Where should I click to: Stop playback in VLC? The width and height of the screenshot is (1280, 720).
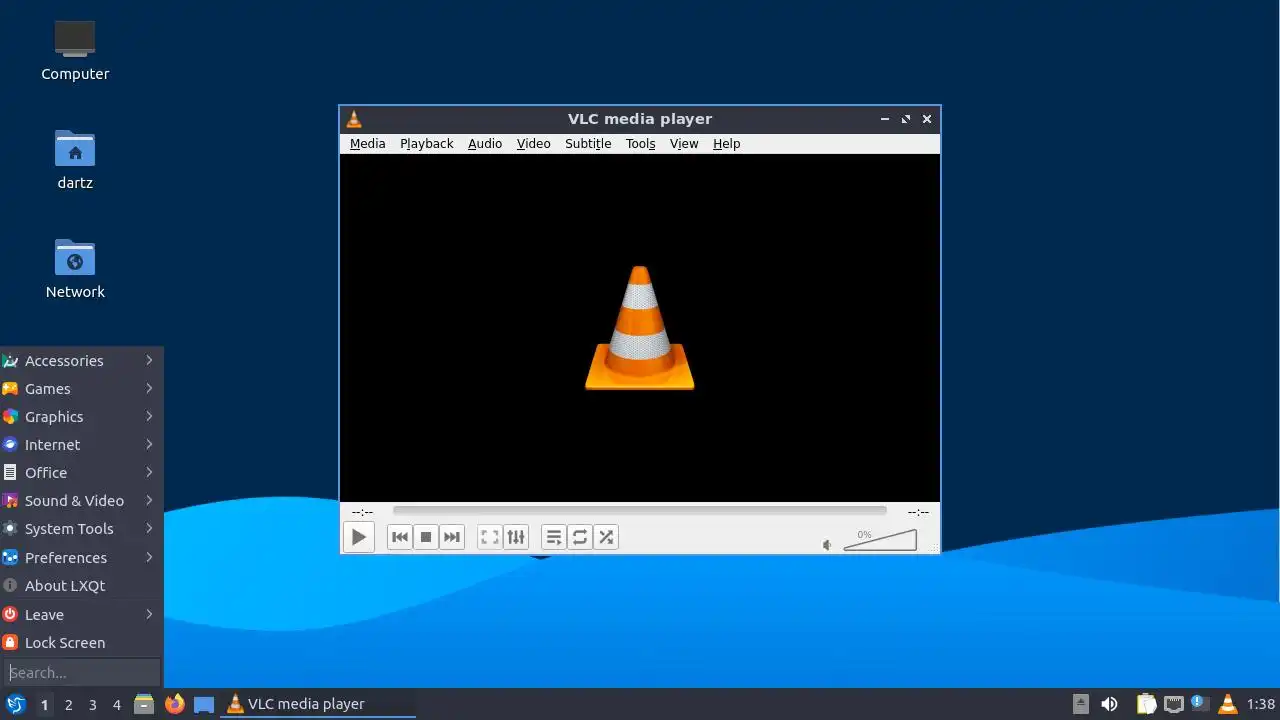click(426, 537)
